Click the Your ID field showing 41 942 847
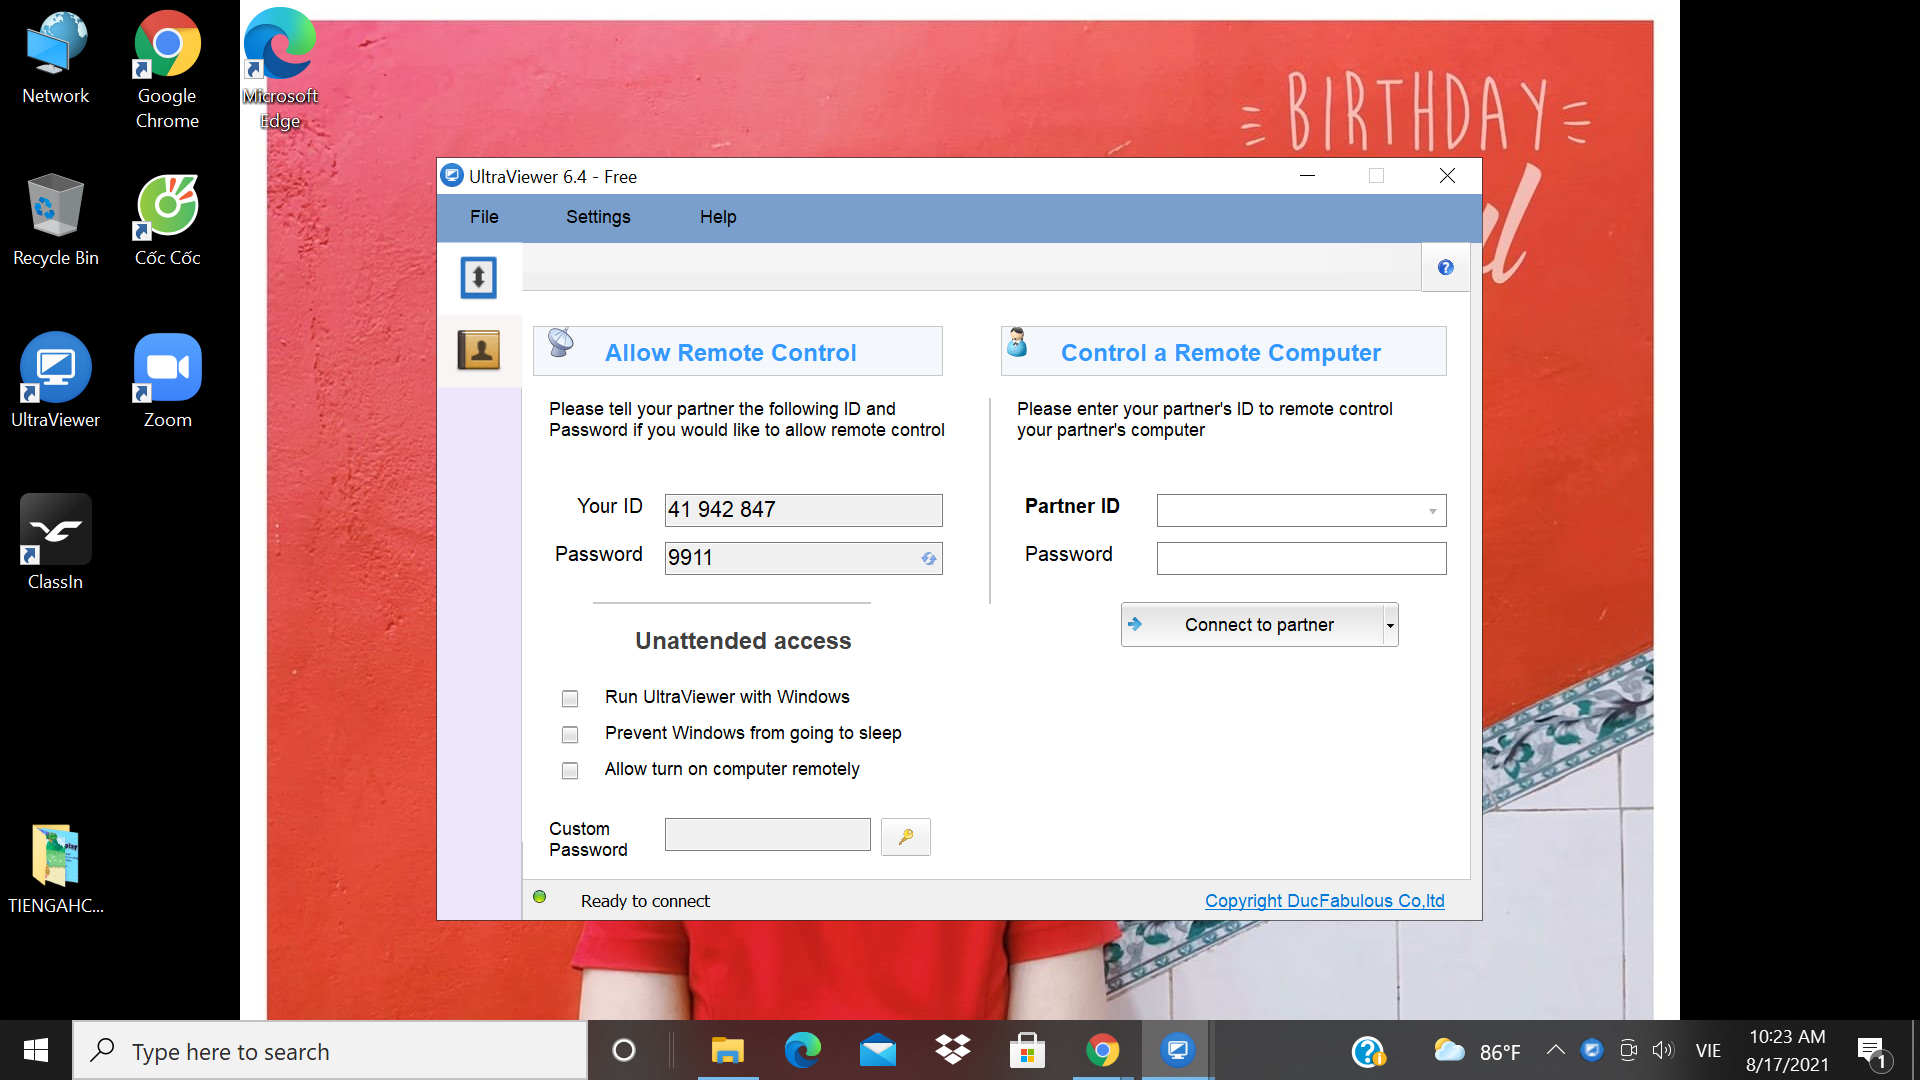This screenshot has height=1080, width=1920. tap(803, 510)
